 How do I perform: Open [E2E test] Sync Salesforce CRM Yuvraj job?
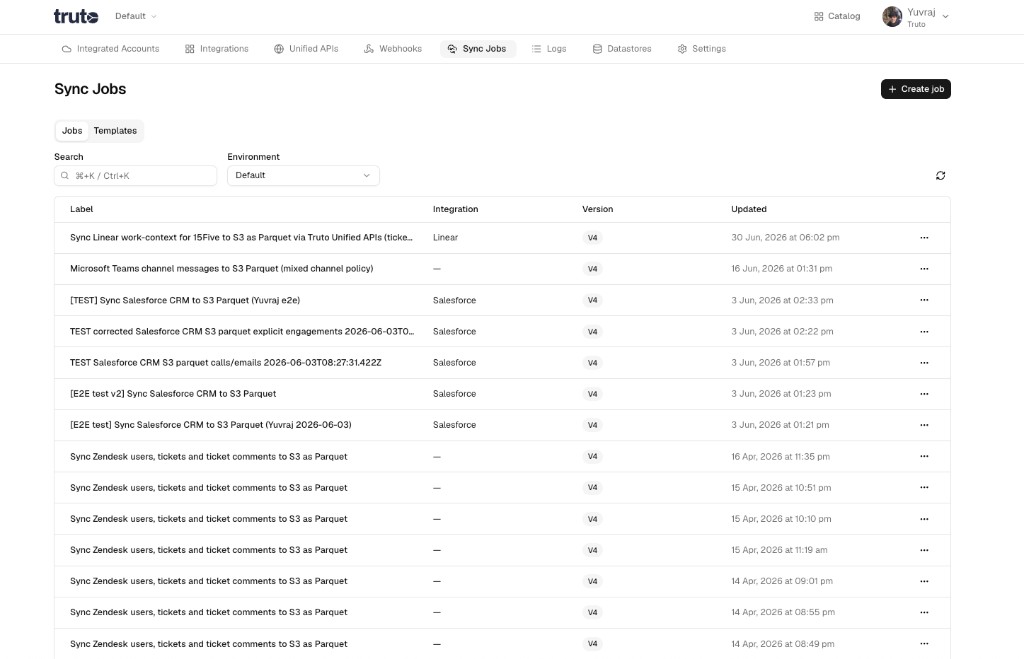(210, 425)
